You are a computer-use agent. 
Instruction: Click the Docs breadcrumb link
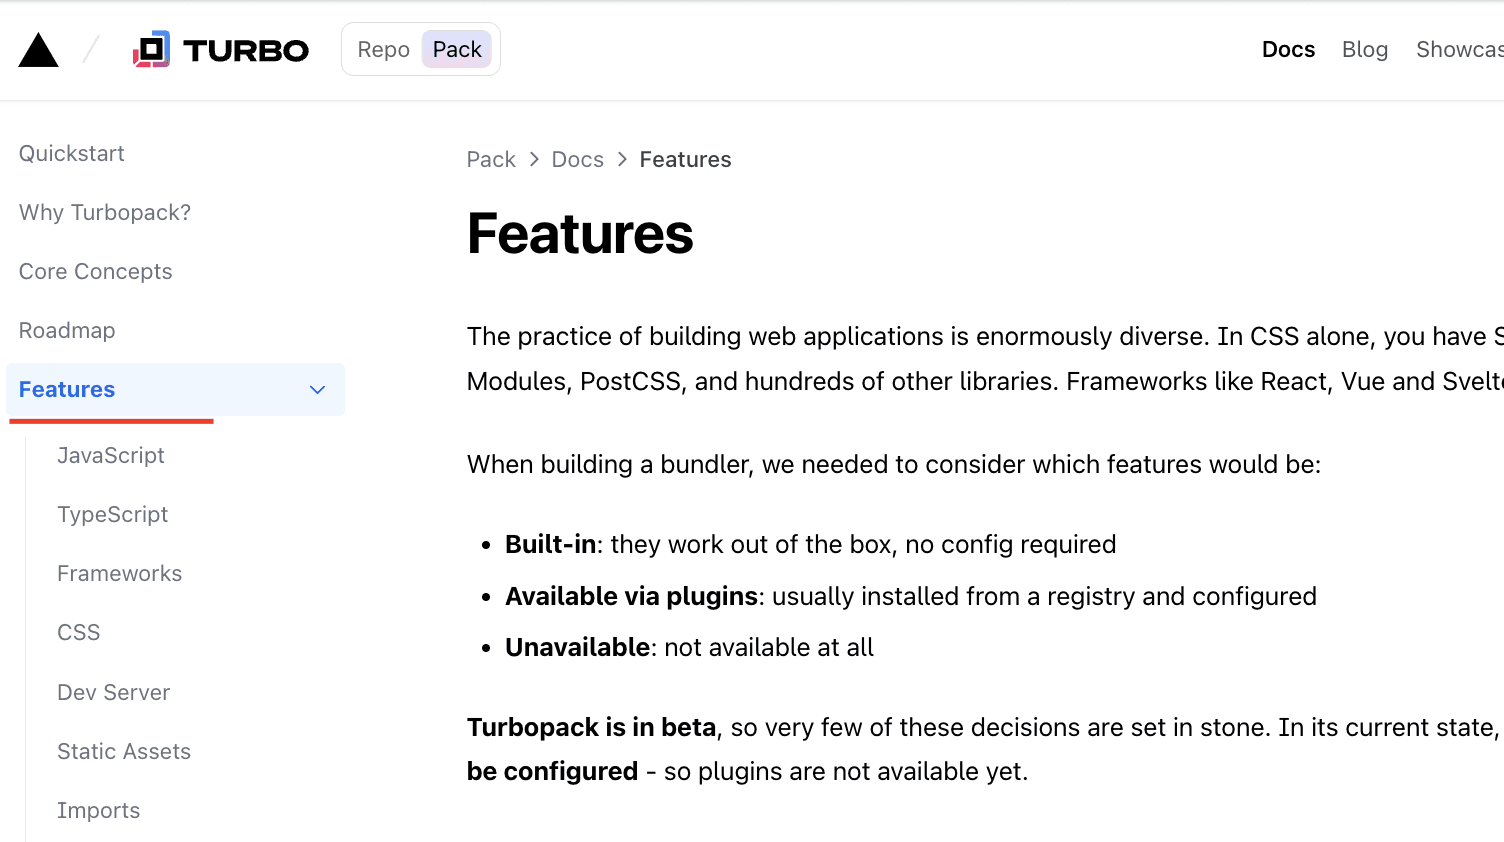point(577,160)
